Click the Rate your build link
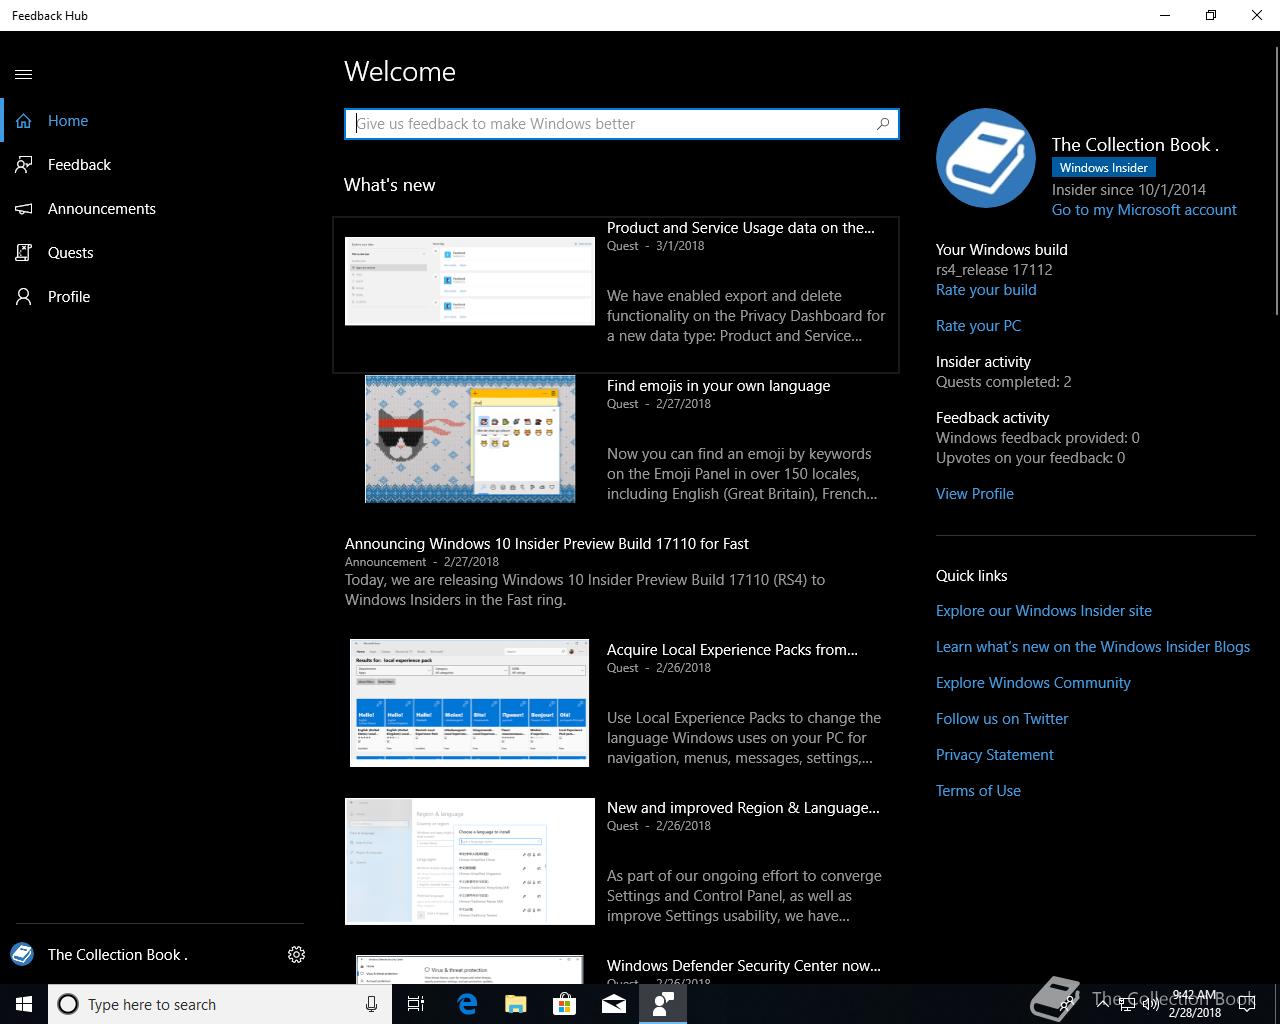This screenshot has height=1024, width=1280. [x=986, y=290]
